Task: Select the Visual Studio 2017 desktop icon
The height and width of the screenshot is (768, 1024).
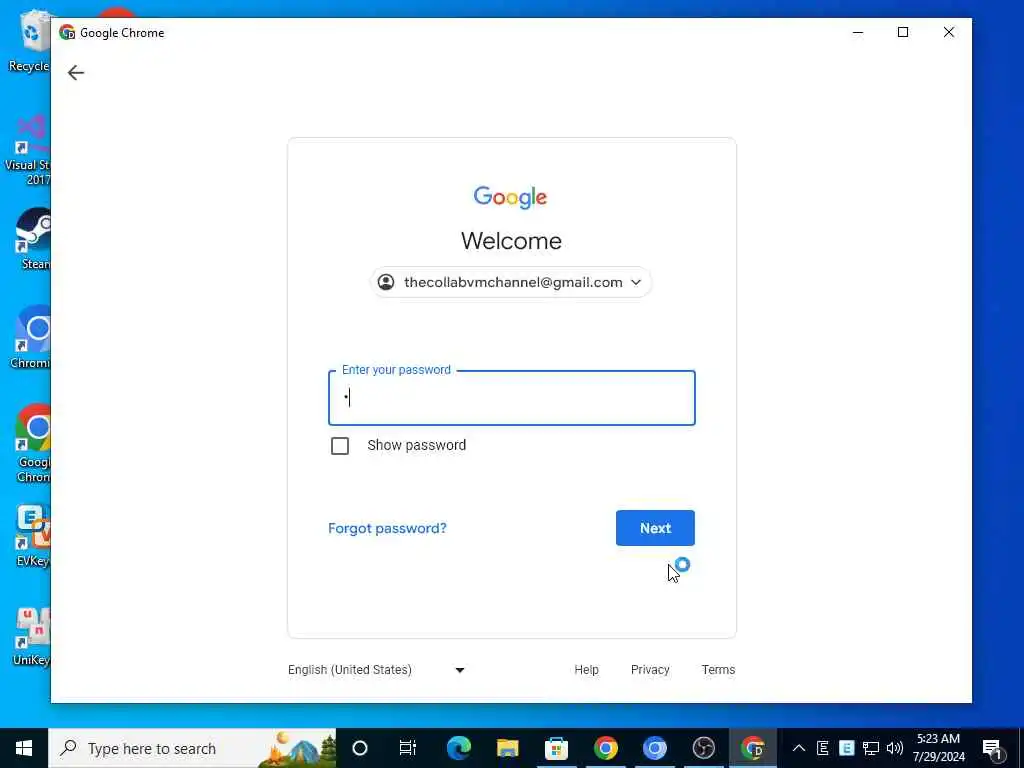Action: (x=27, y=150)
